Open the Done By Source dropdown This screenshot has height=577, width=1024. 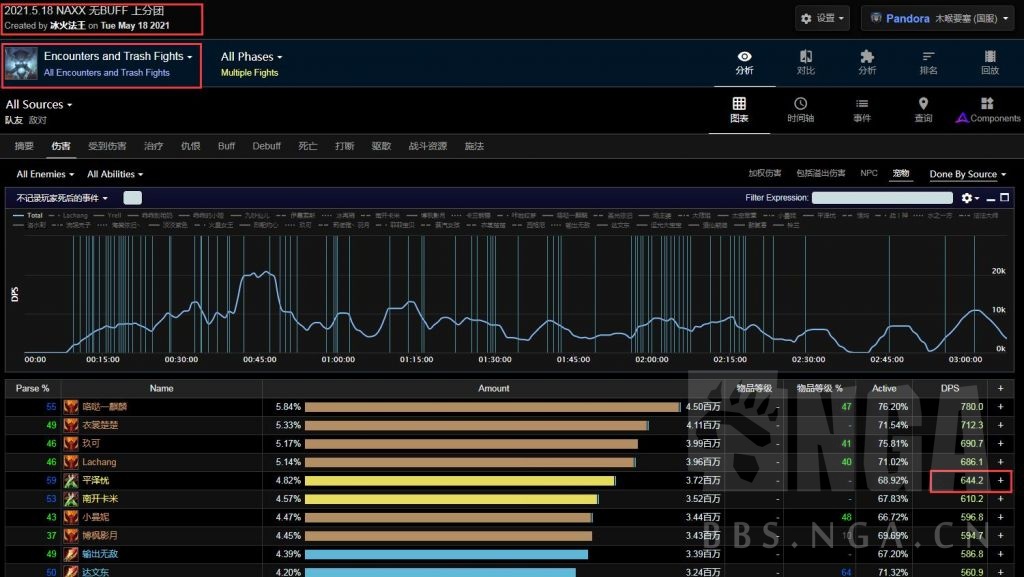pyautogui.click(x=967, y=174)
